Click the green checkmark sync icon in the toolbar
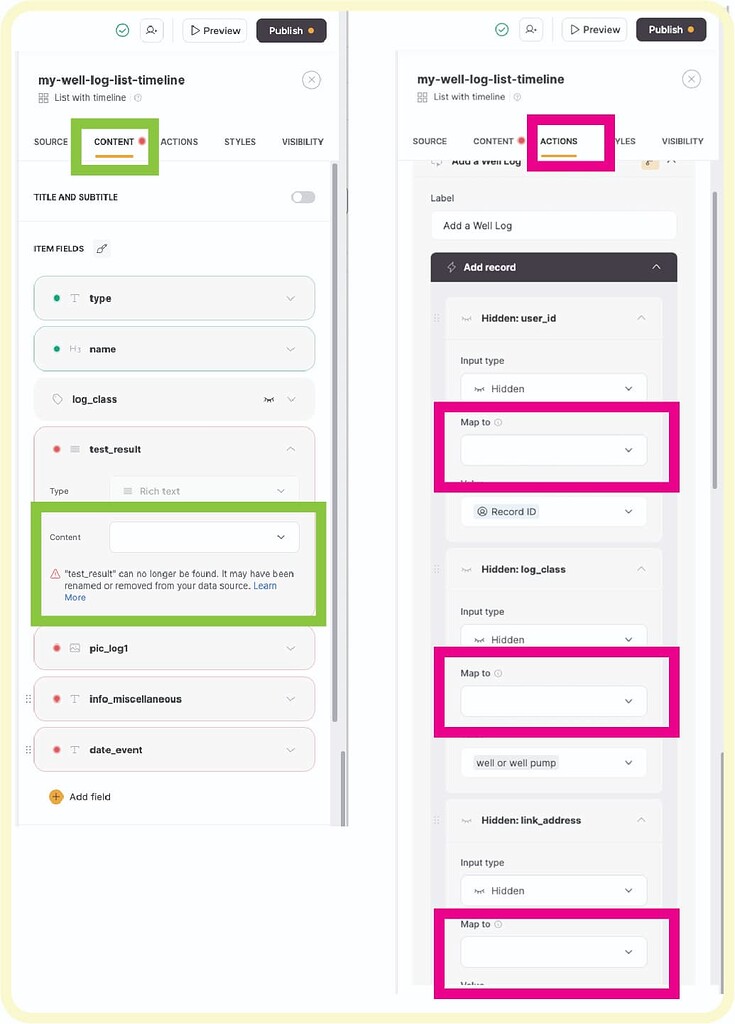Image resolution: width=735 pixels, height=1024 pixels. tap(122, 30)
